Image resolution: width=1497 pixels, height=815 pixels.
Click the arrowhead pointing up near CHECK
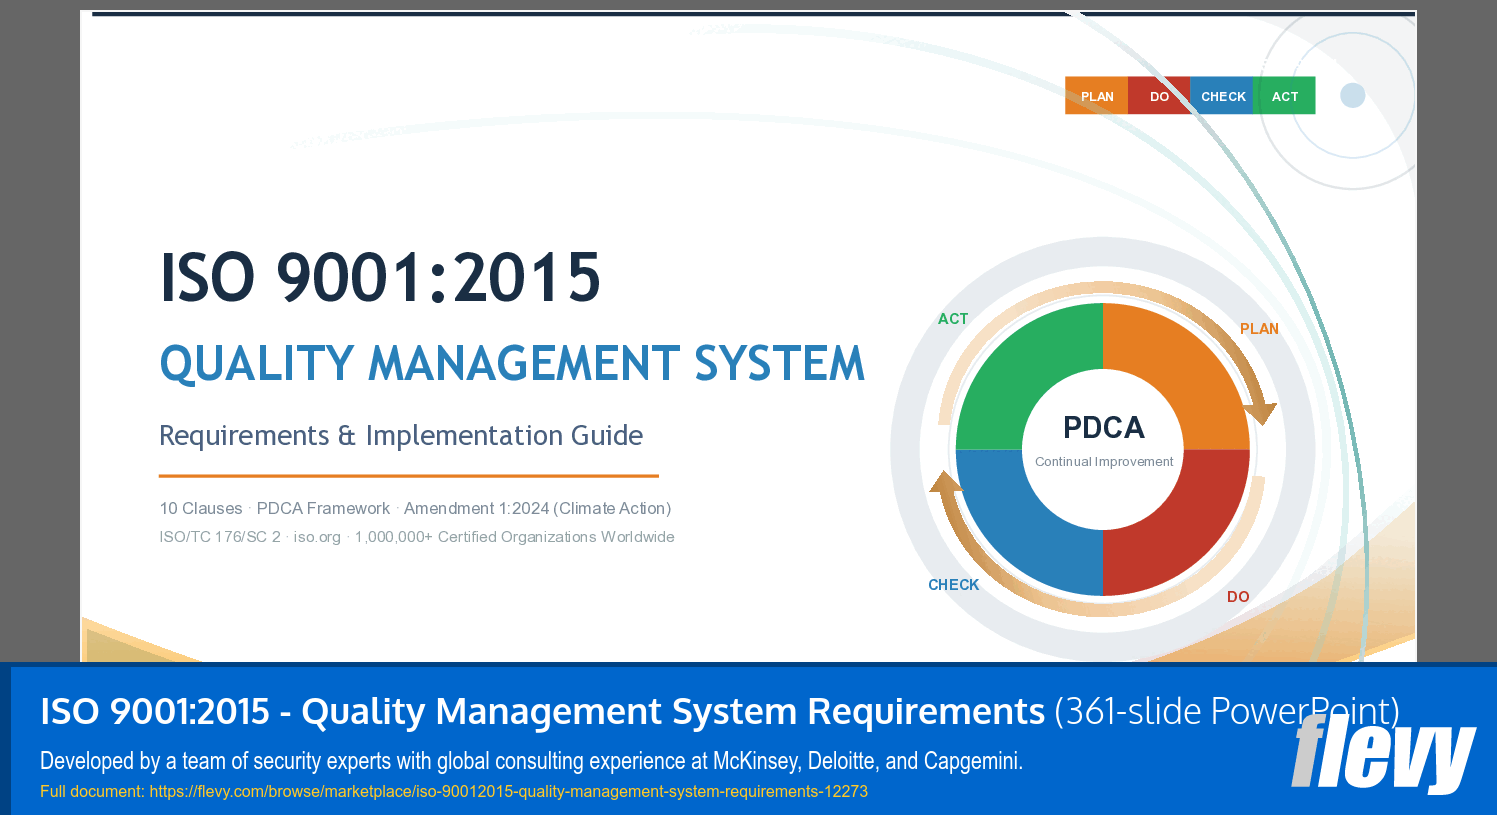[x=946, y=481]
